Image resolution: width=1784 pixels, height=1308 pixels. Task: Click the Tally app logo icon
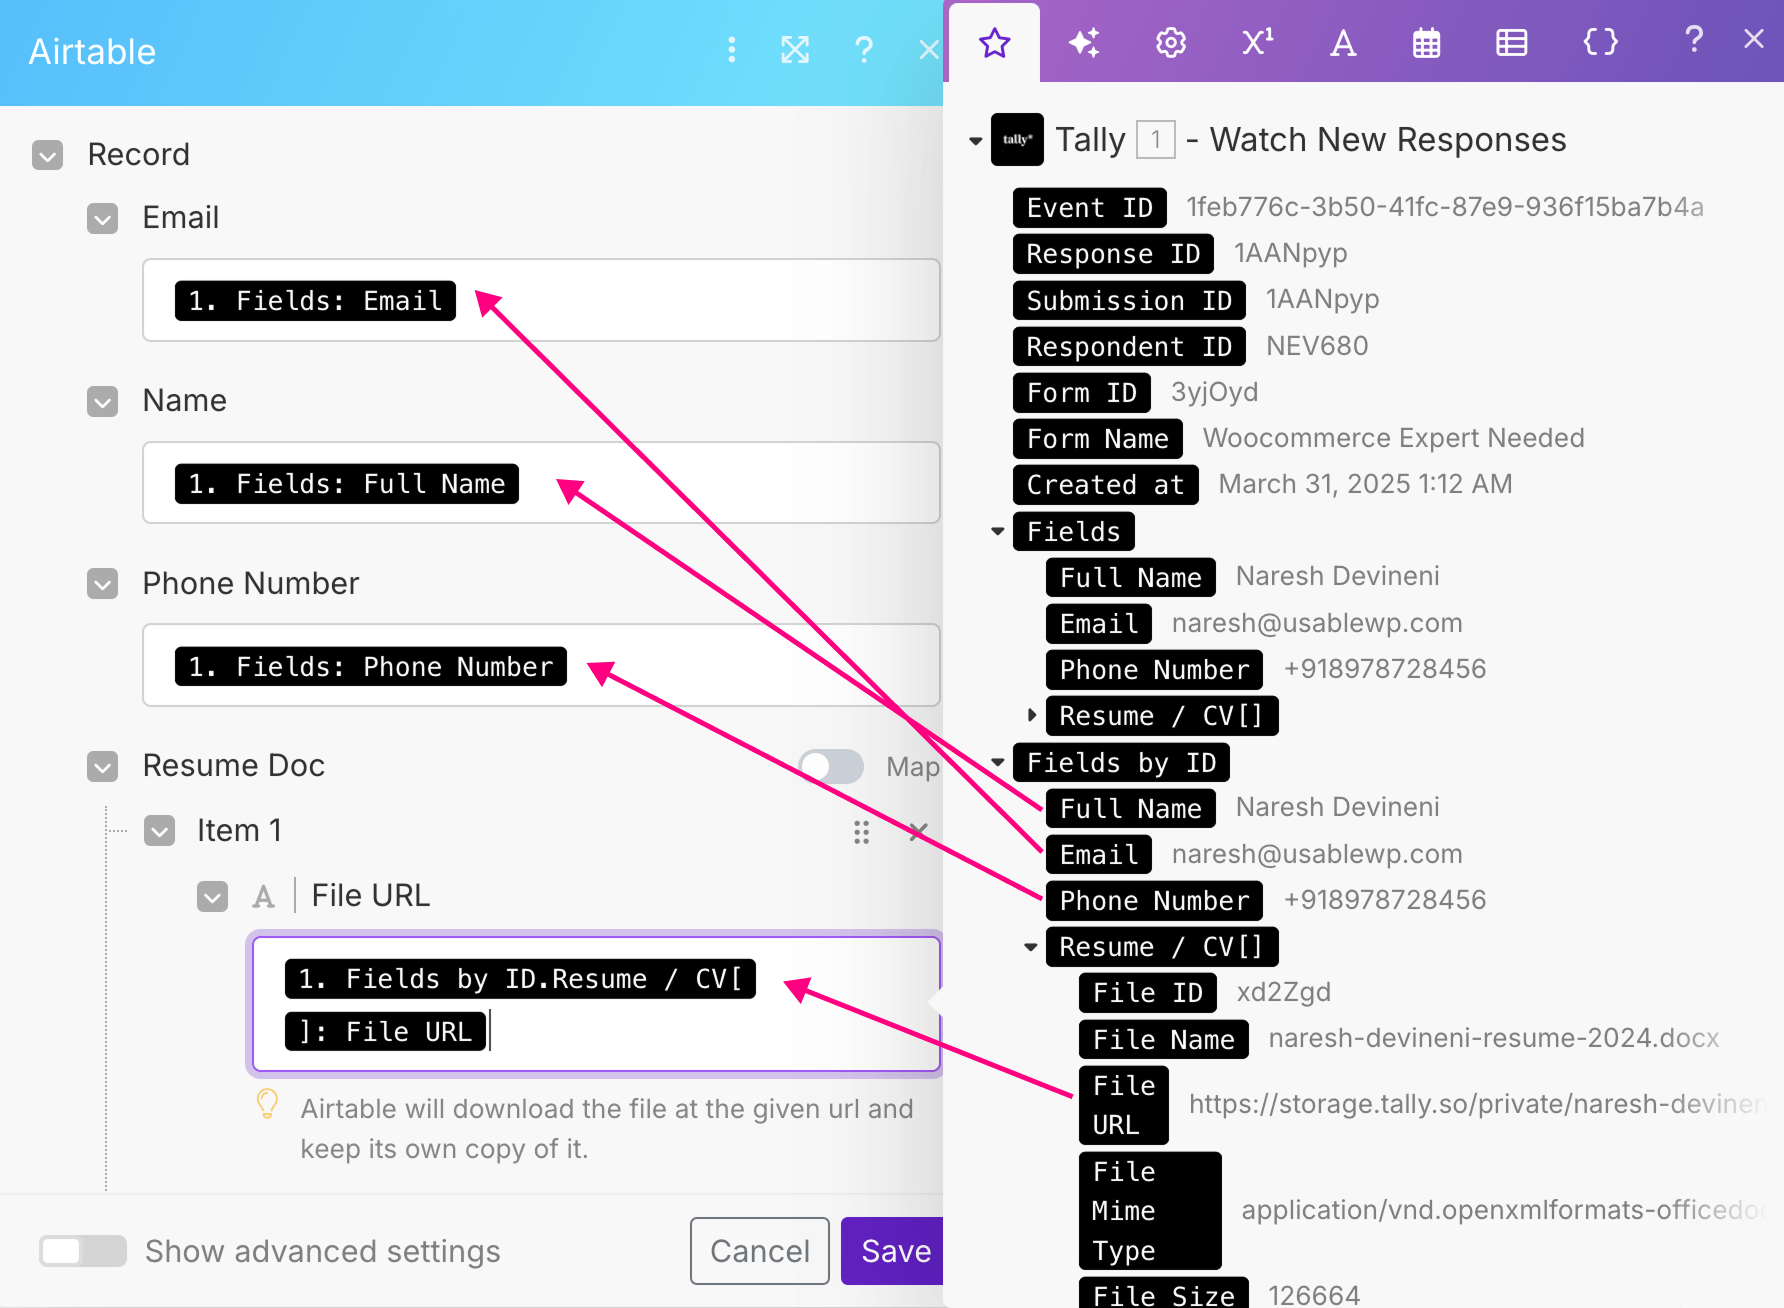(1017, 140)
